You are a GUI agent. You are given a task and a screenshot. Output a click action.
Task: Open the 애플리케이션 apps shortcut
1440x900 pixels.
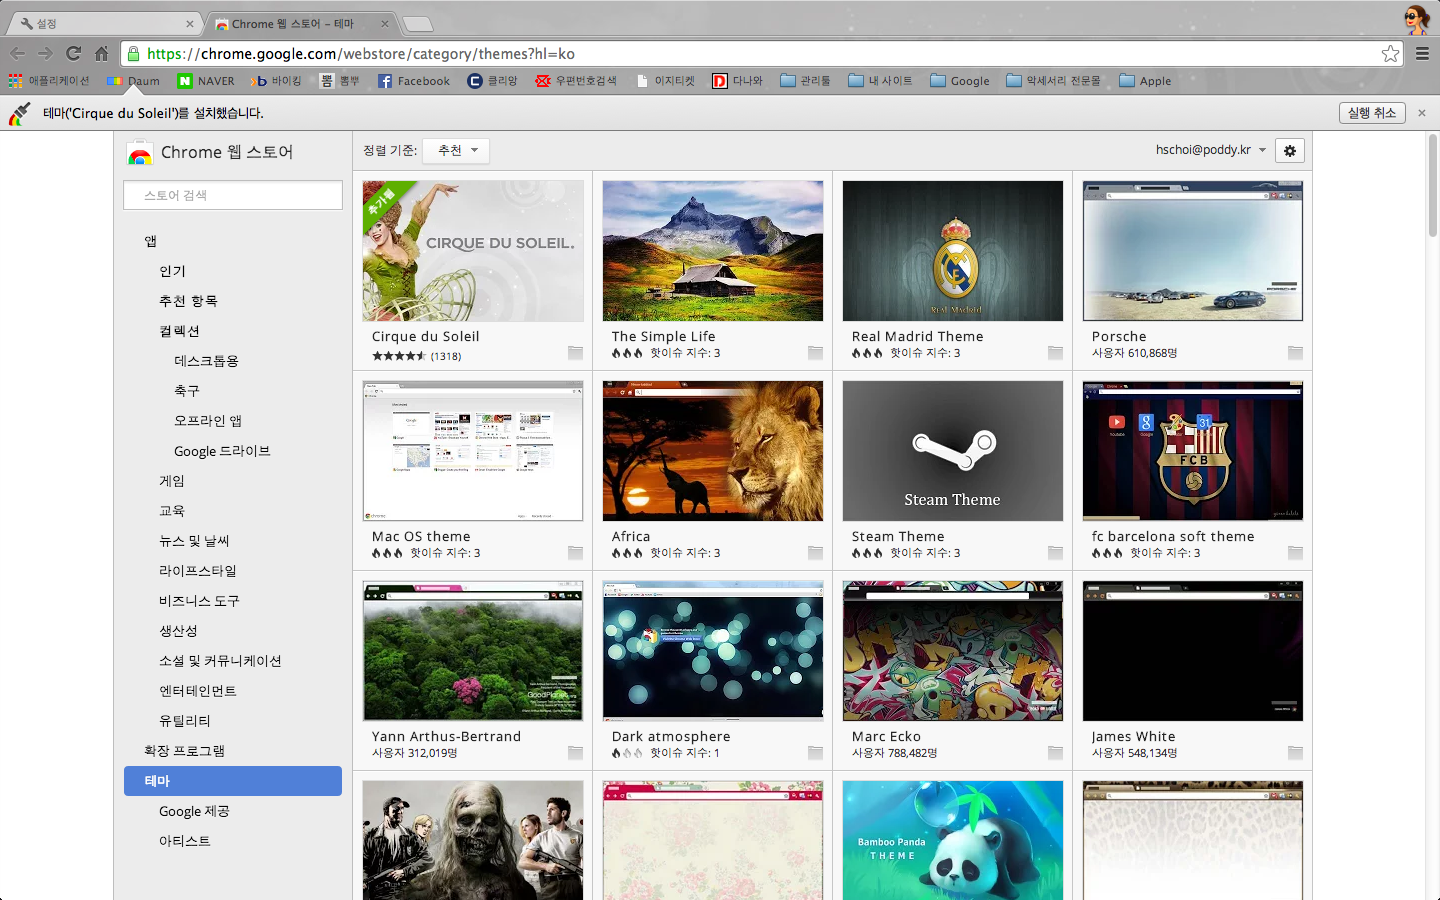coord(49,81)
